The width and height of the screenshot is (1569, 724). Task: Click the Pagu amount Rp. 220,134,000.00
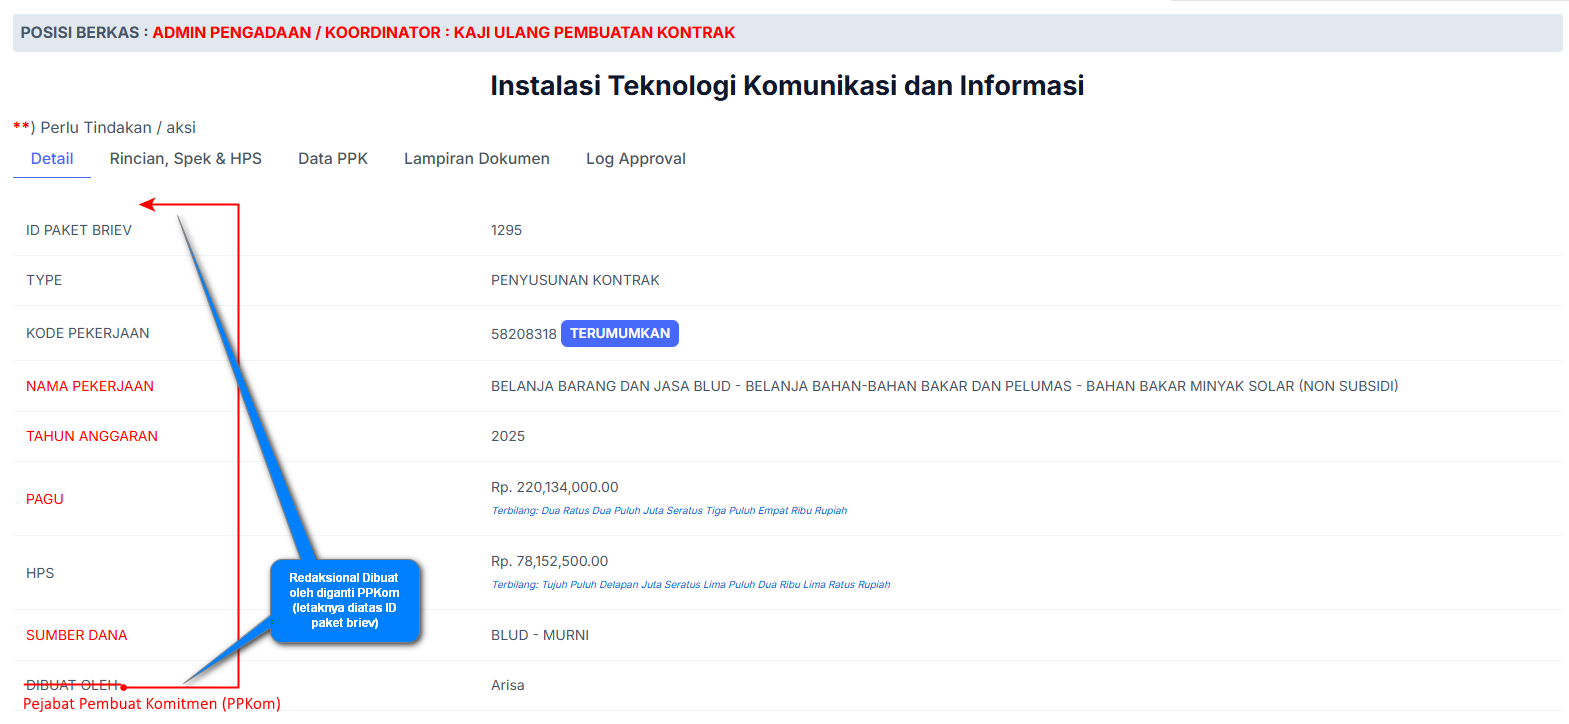pyautogui.click(x=554, y=487)
